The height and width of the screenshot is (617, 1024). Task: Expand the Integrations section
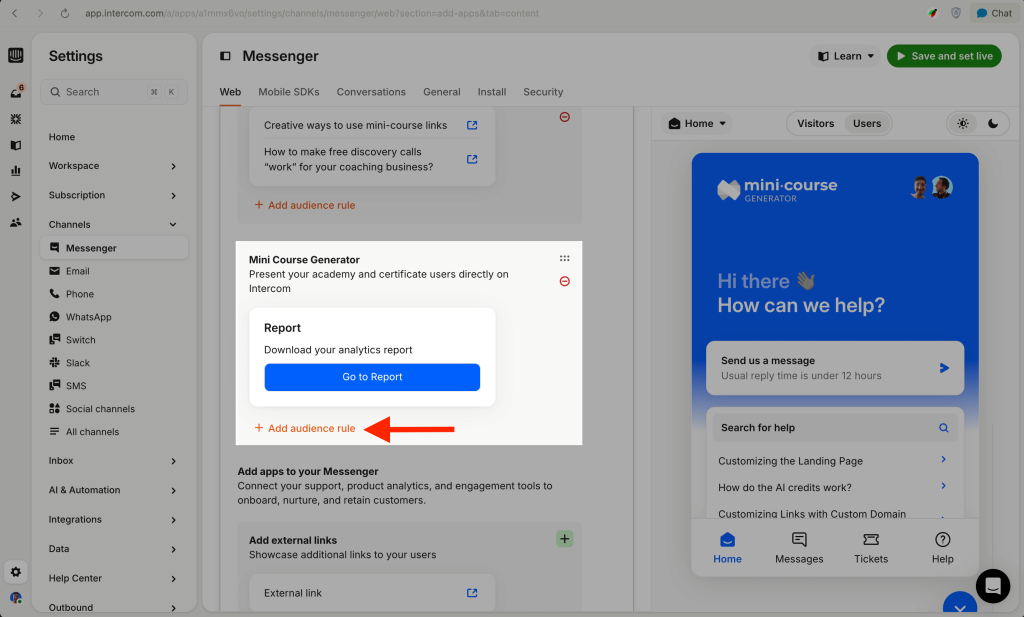click(x=112, y=520)
